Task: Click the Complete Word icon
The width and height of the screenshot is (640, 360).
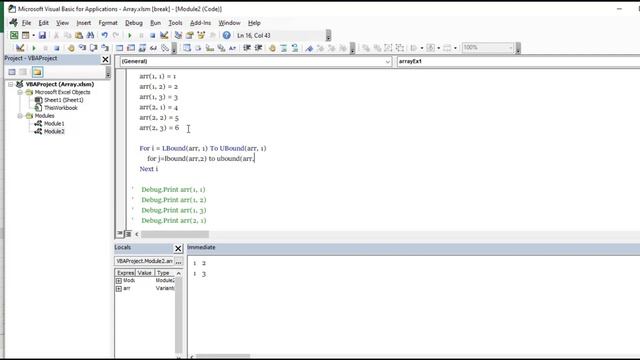Action: click(x=233, y=48)
